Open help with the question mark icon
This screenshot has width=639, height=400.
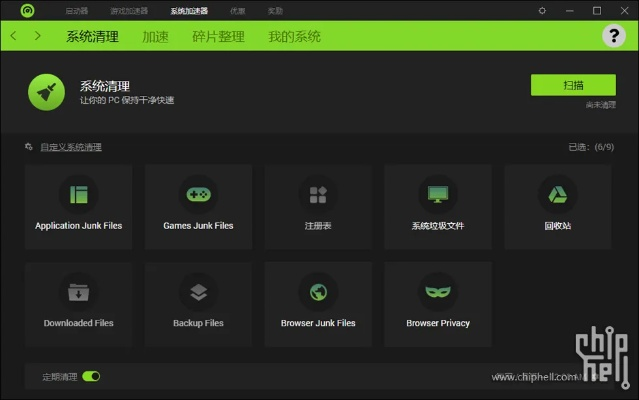tap(614, 36)
